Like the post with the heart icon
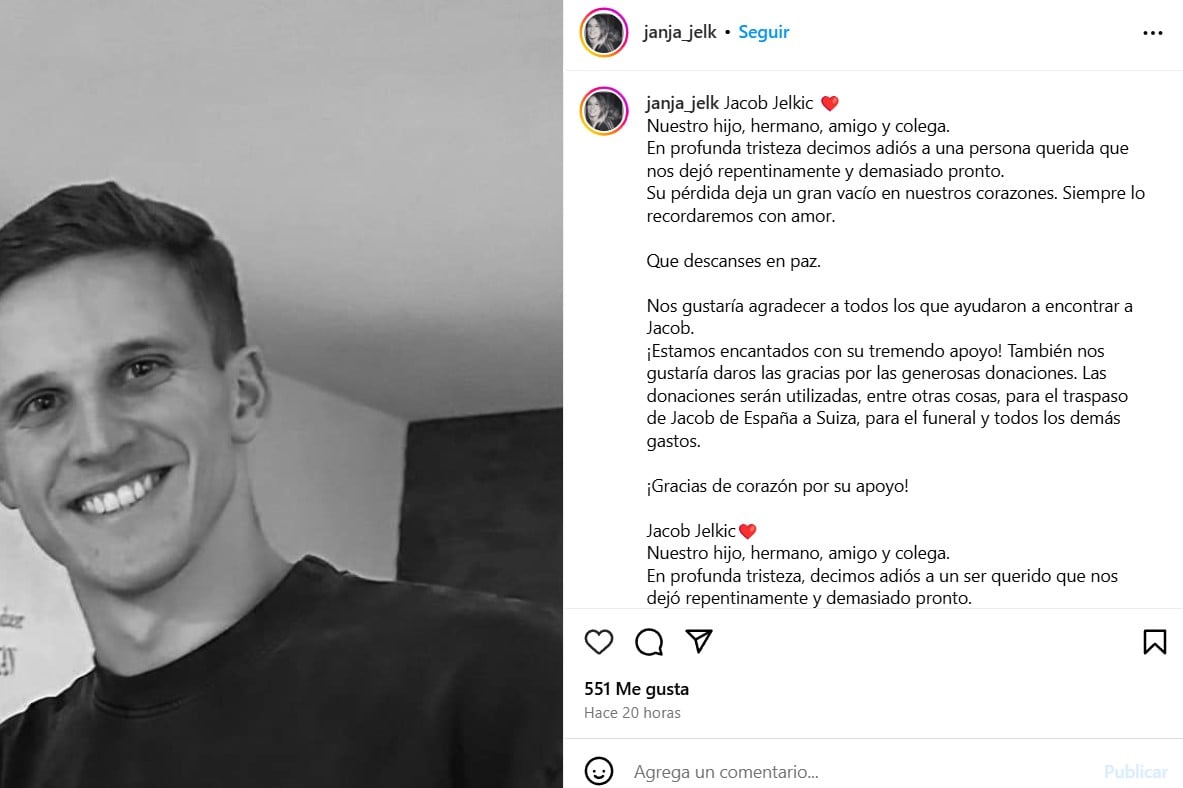Screen dimensions: 1183x788 click(599, 642)
